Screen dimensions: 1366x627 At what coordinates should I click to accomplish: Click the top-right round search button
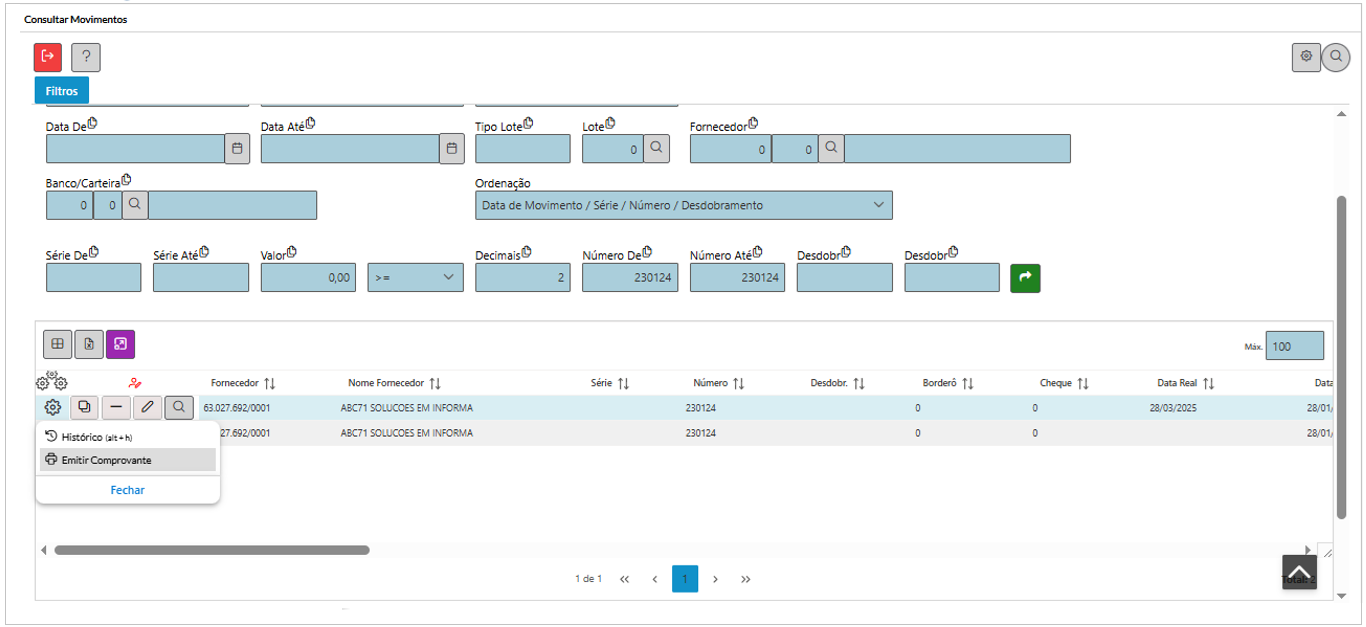click(1335, 57)
